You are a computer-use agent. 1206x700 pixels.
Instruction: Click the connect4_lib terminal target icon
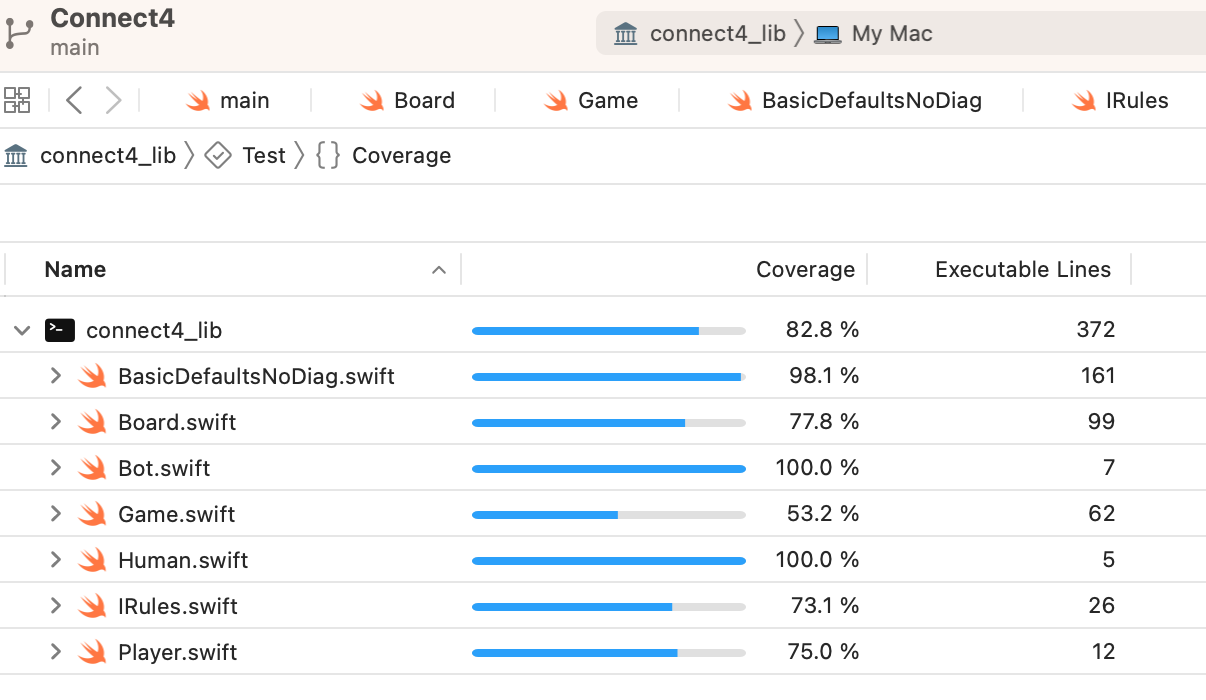click(x=60, y=330)
